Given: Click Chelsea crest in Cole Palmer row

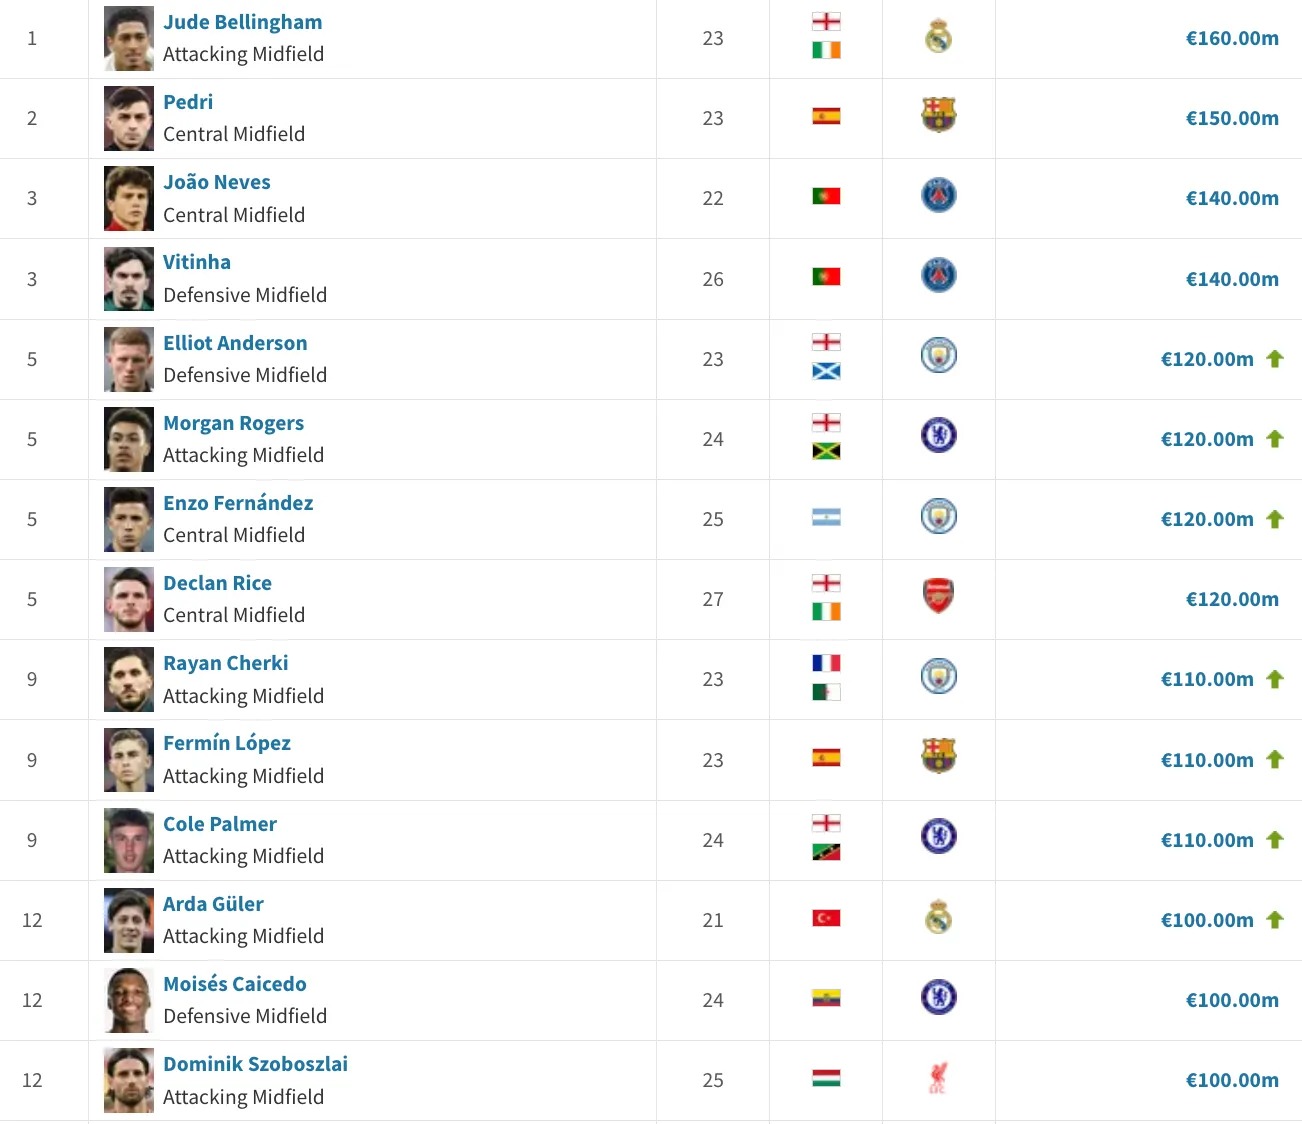Looking at the screenshot, I should 938,836.
